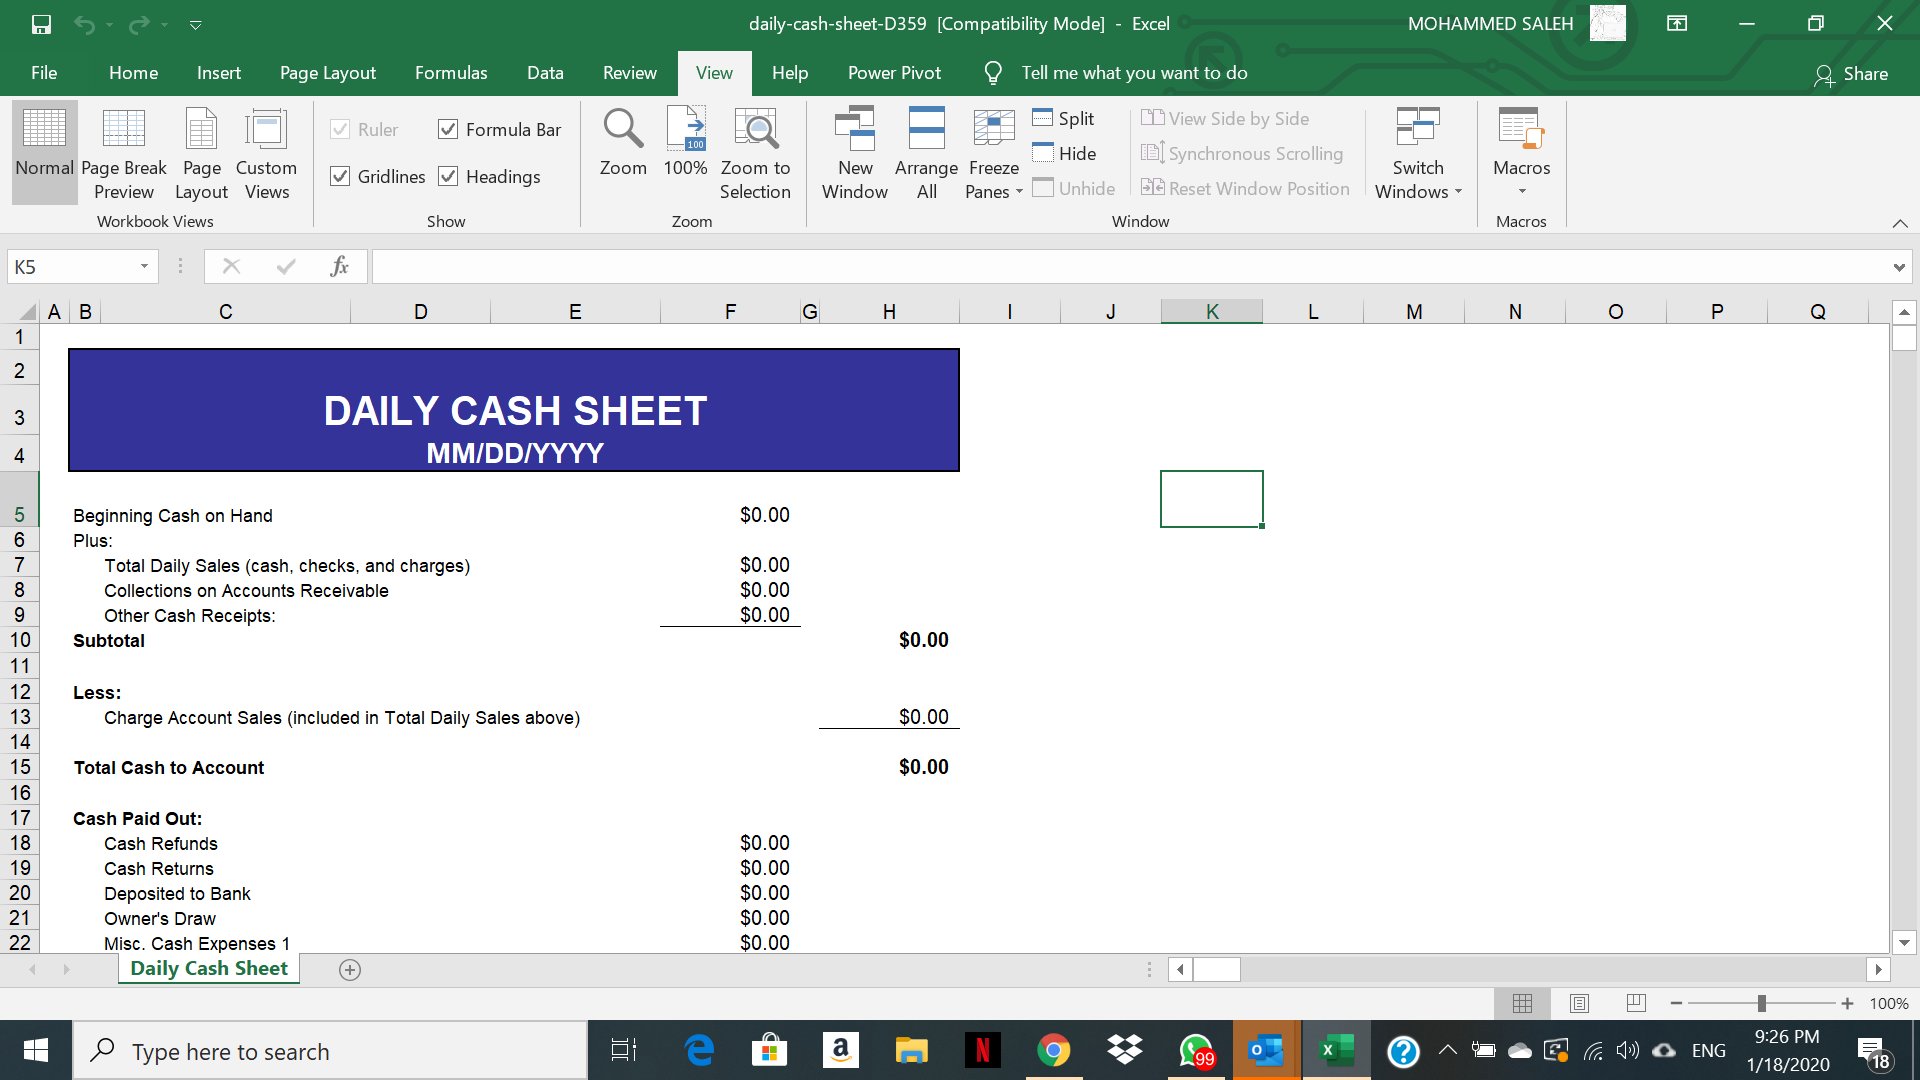
Task: Disable the Headings checkbox
Action: coord(448,177)
